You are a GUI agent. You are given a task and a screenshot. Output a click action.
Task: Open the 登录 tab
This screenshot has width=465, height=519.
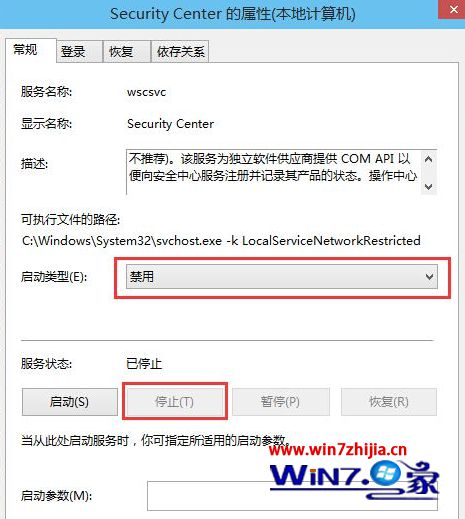(79, 52)
